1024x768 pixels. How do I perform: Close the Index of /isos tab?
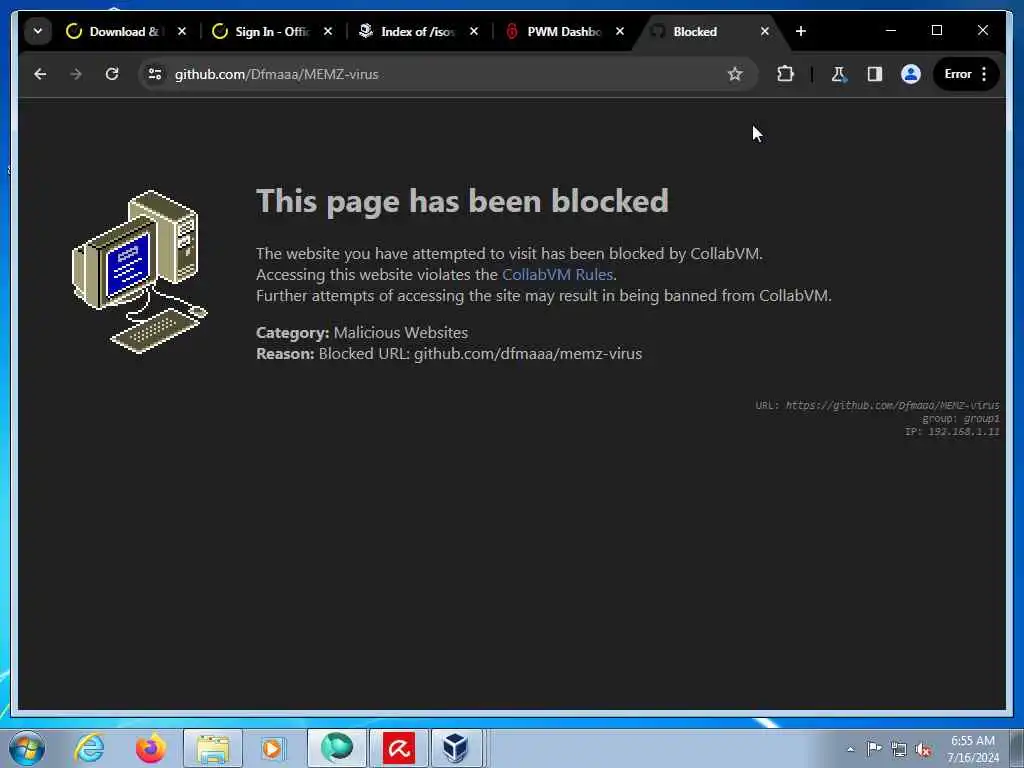474,31
